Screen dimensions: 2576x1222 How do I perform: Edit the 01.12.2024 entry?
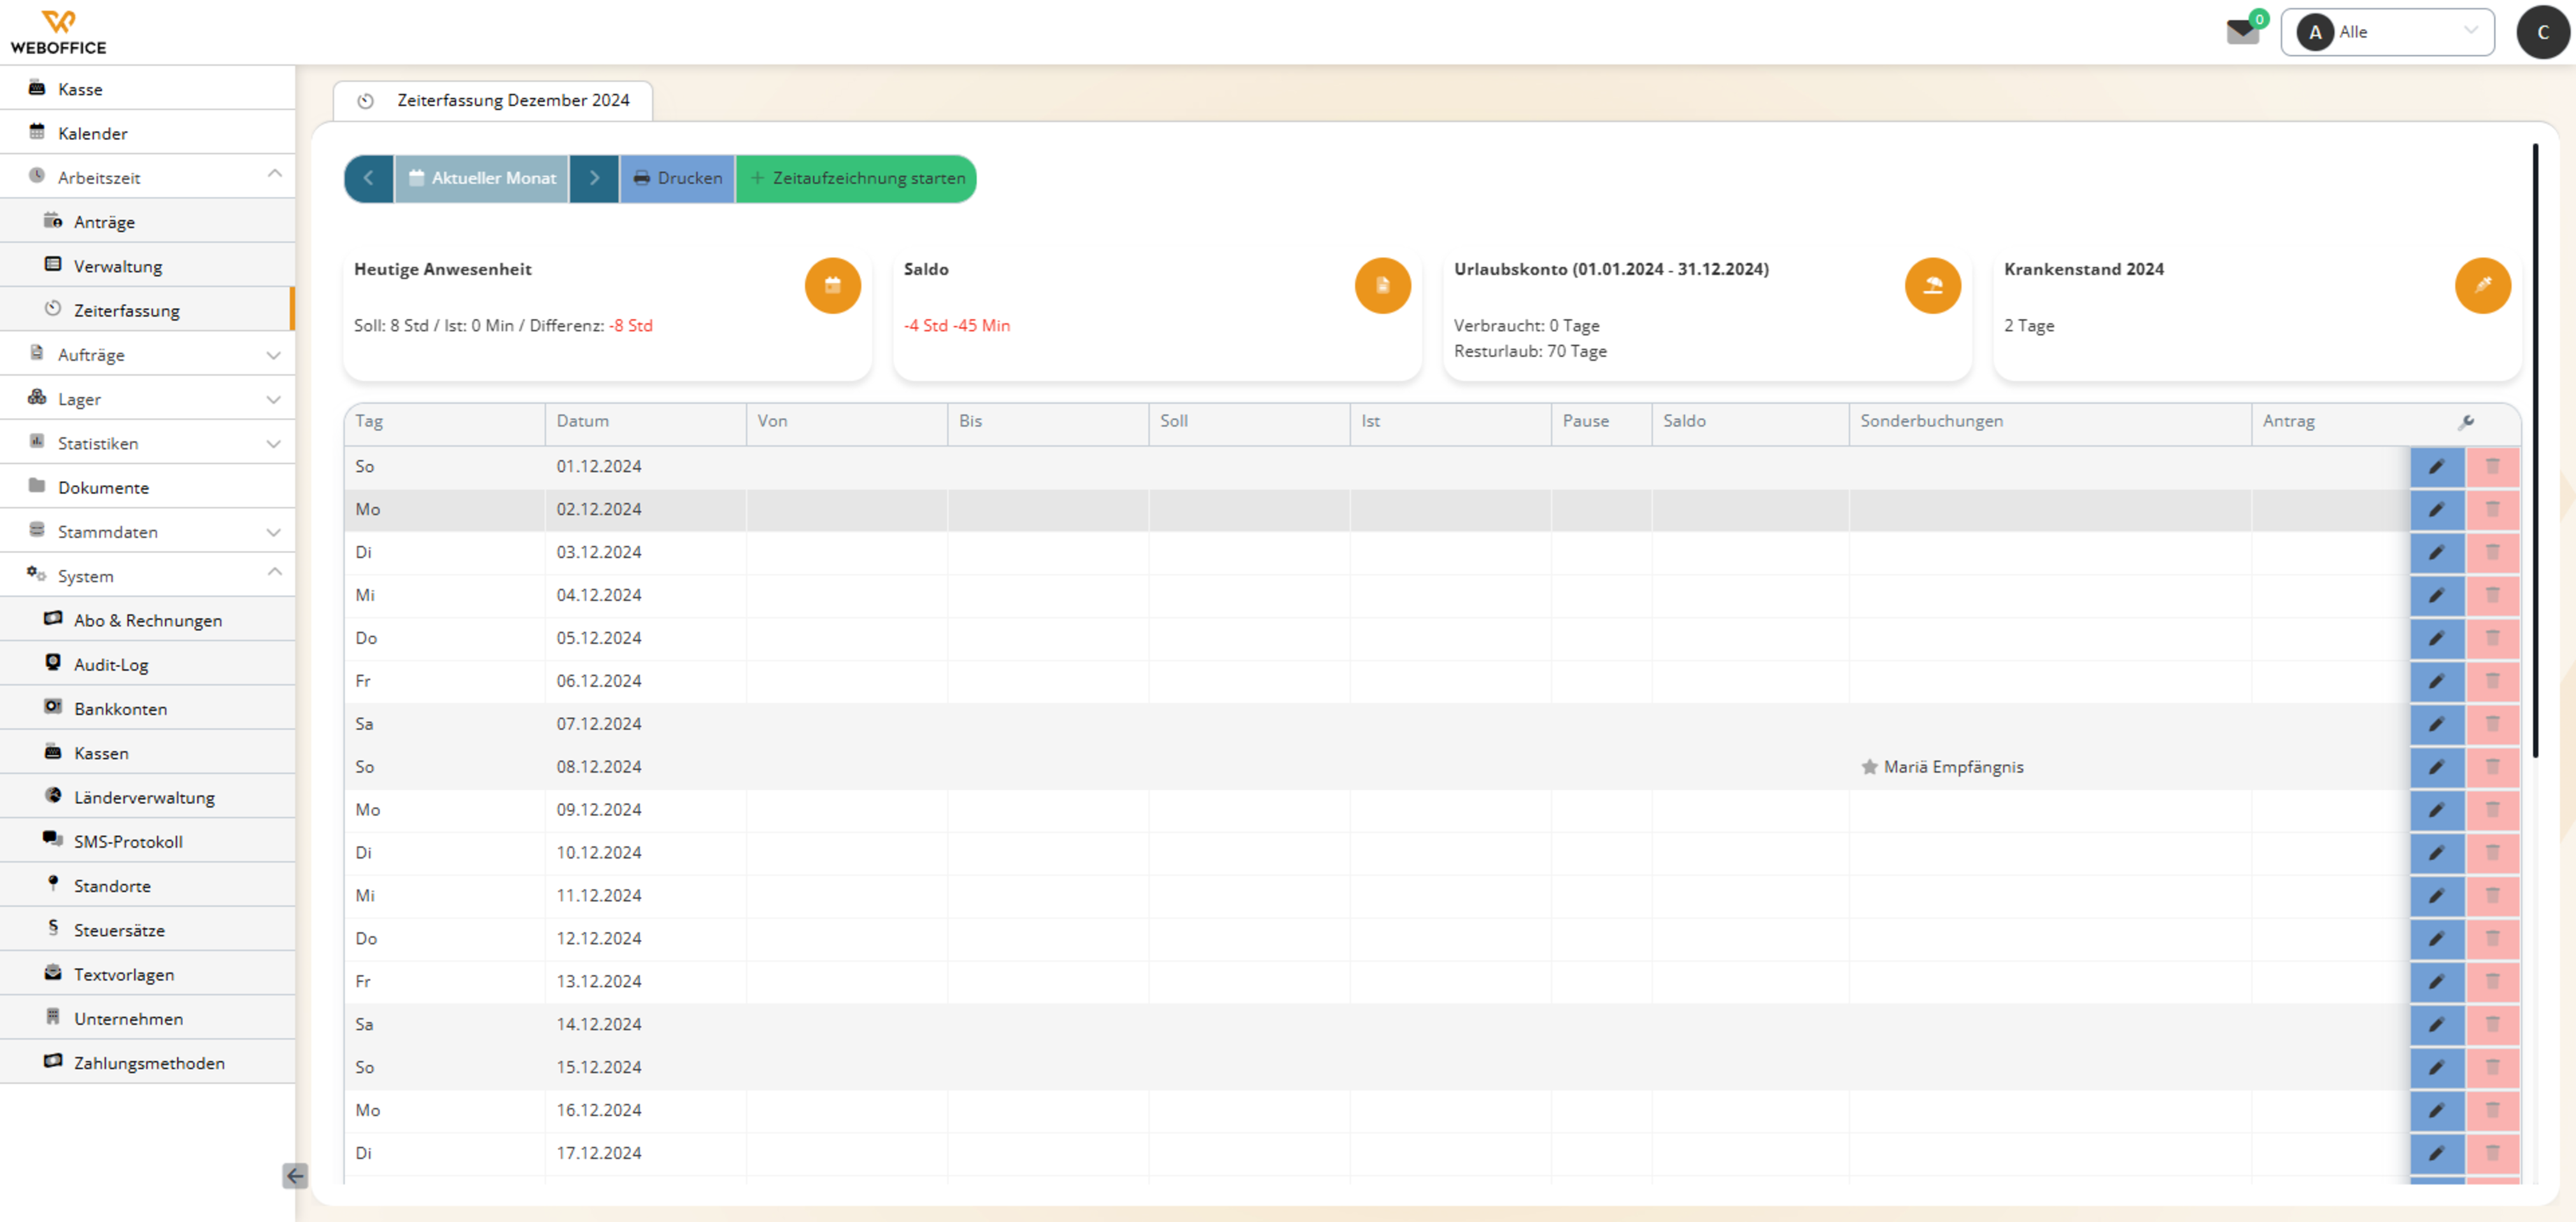pyautogui.click(x=2437, y=467)
